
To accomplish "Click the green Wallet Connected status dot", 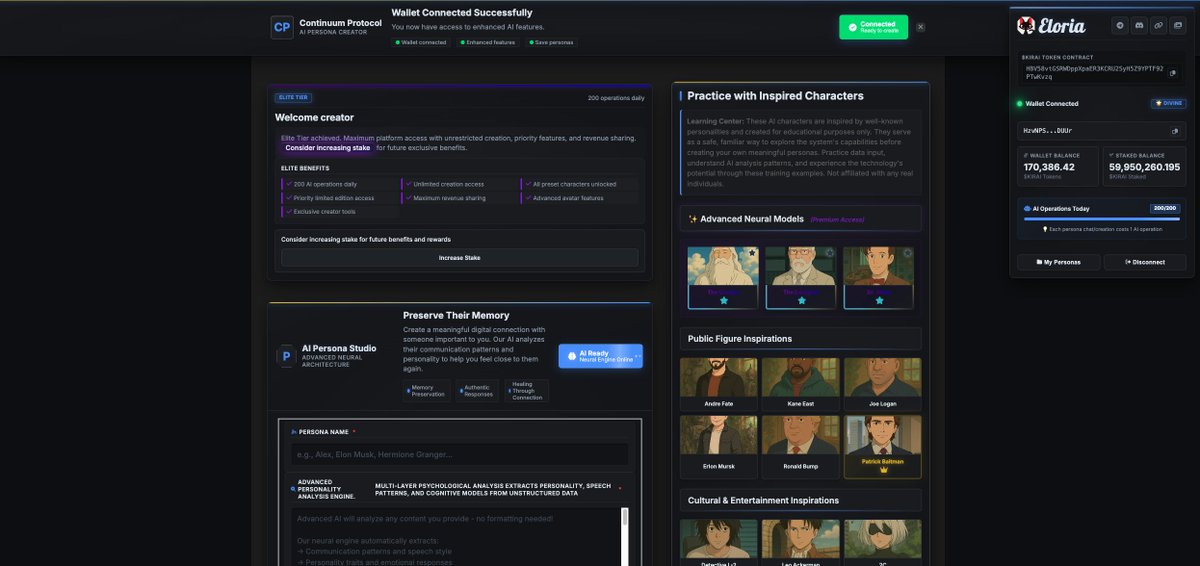I will (1020, 104).
